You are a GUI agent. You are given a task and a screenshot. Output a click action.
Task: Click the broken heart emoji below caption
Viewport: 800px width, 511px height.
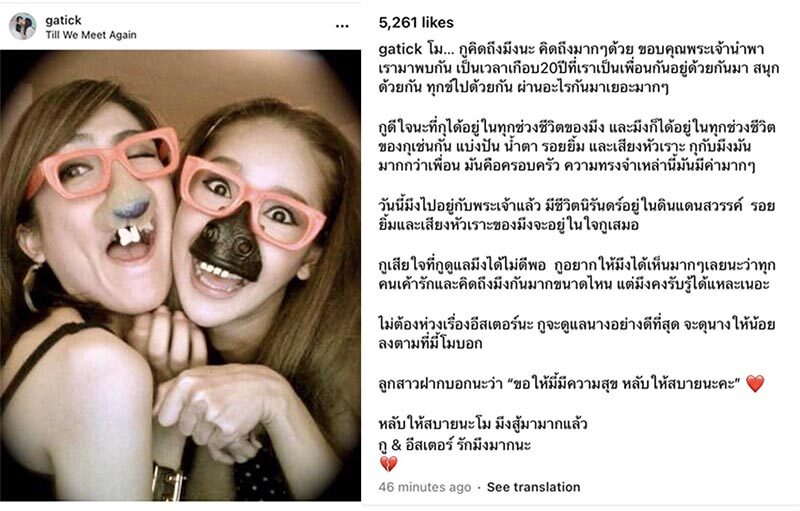point(389,464)
